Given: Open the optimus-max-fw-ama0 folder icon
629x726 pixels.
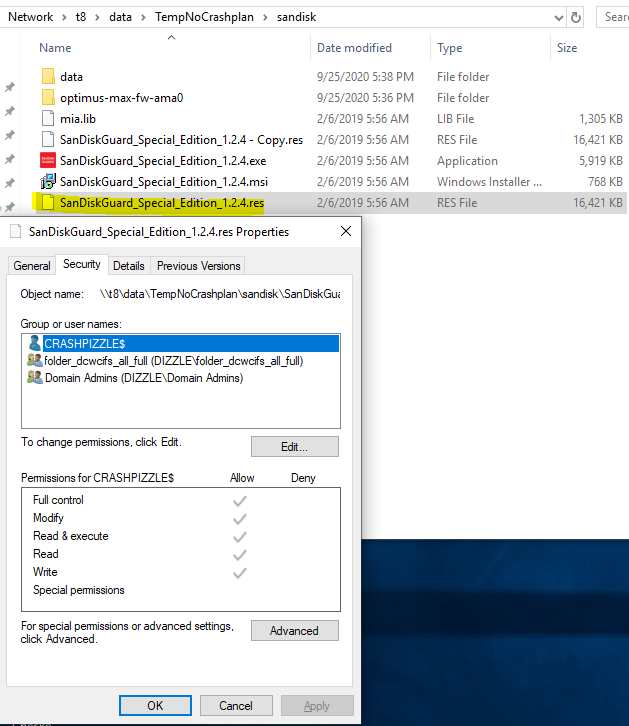Looking at the screenshot, I should click(48, 97).
